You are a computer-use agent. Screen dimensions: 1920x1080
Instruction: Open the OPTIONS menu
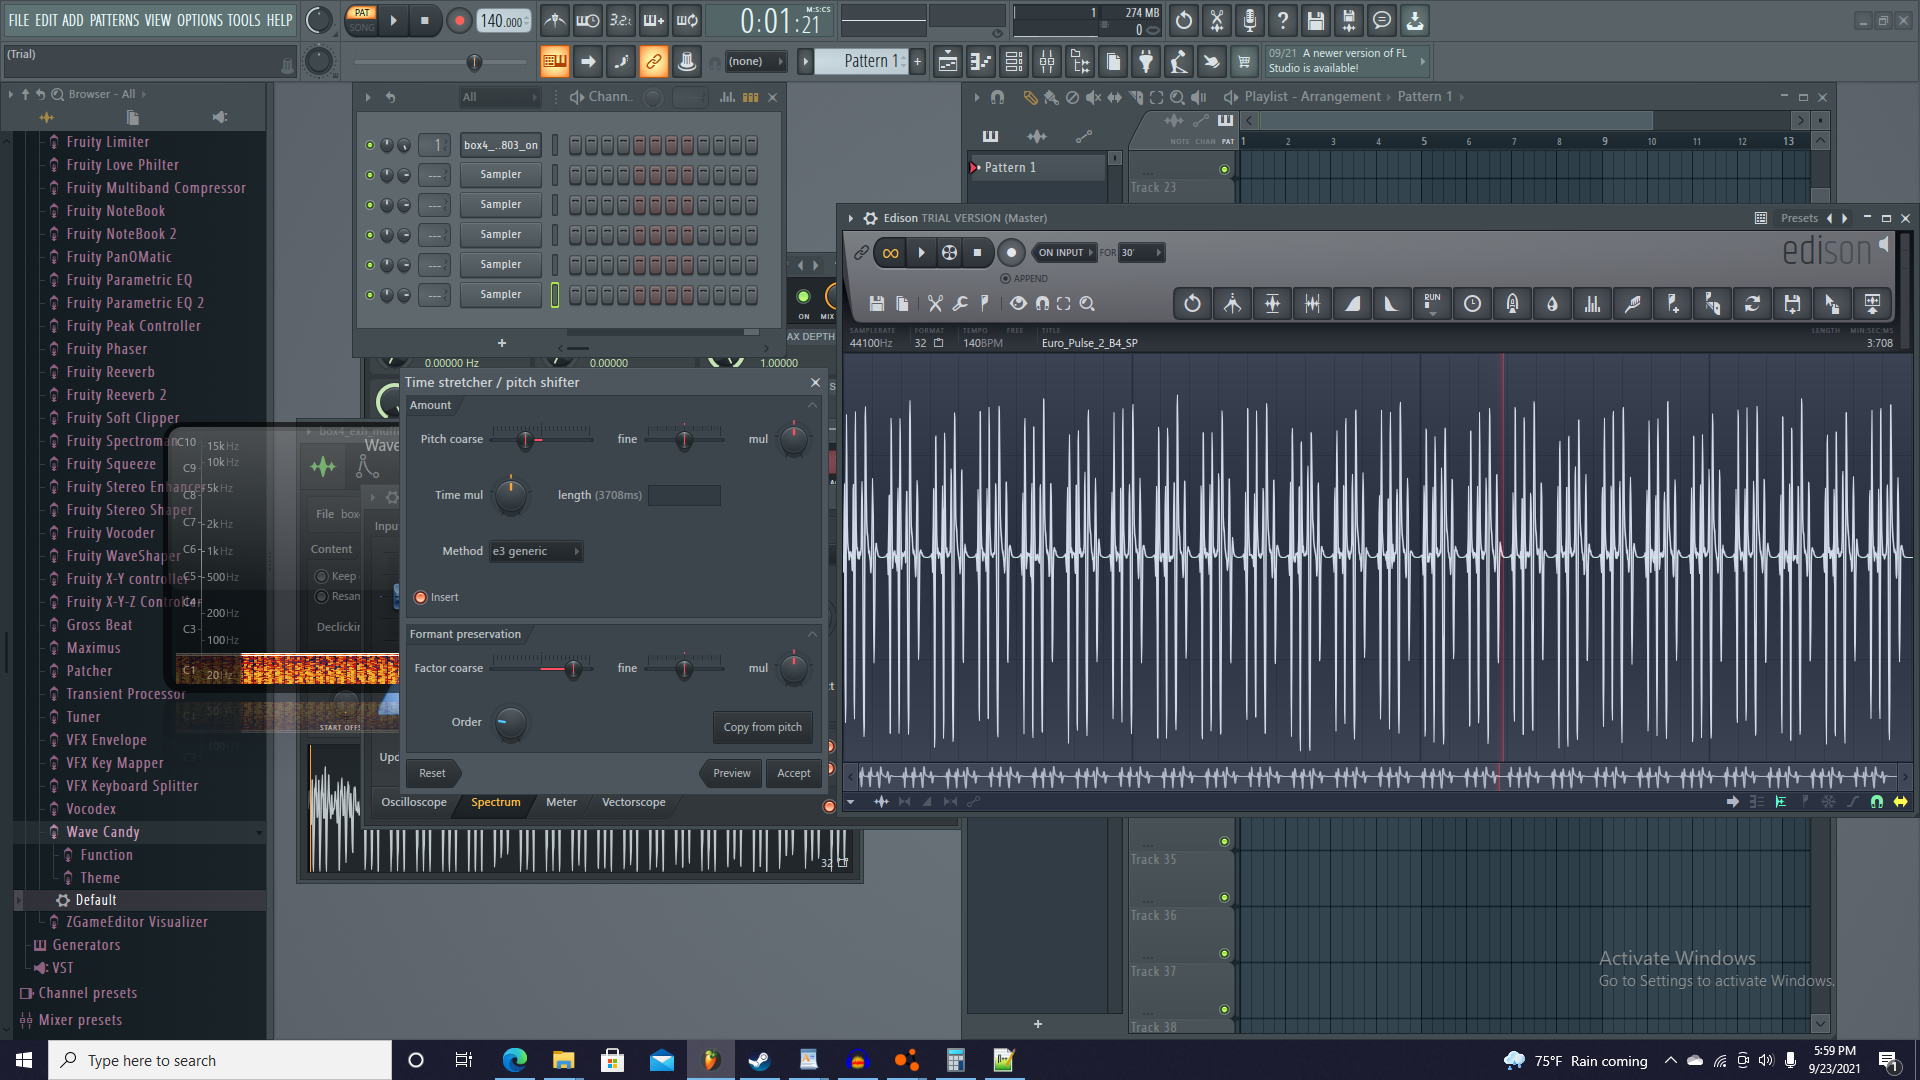pos(200,20)
